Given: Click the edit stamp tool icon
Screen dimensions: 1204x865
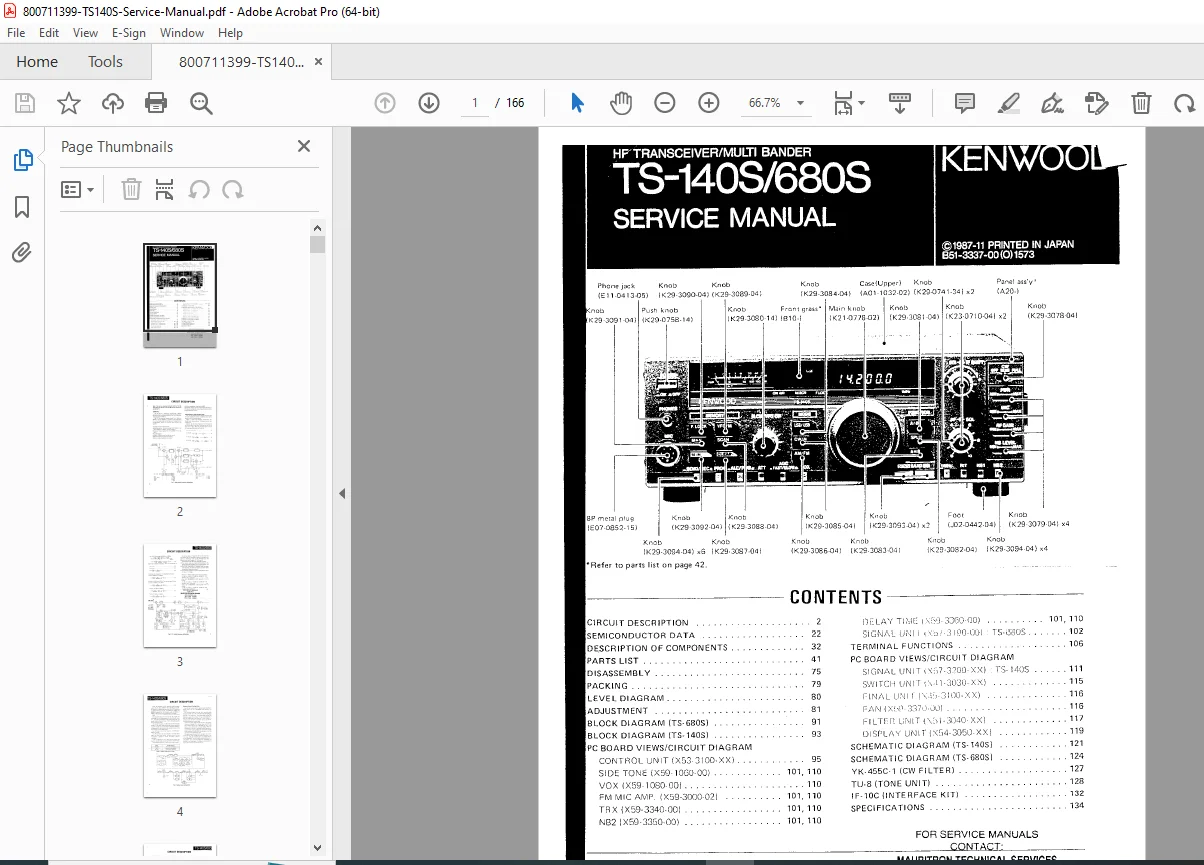Looking at the screenshot, I should click(1096, 103).
